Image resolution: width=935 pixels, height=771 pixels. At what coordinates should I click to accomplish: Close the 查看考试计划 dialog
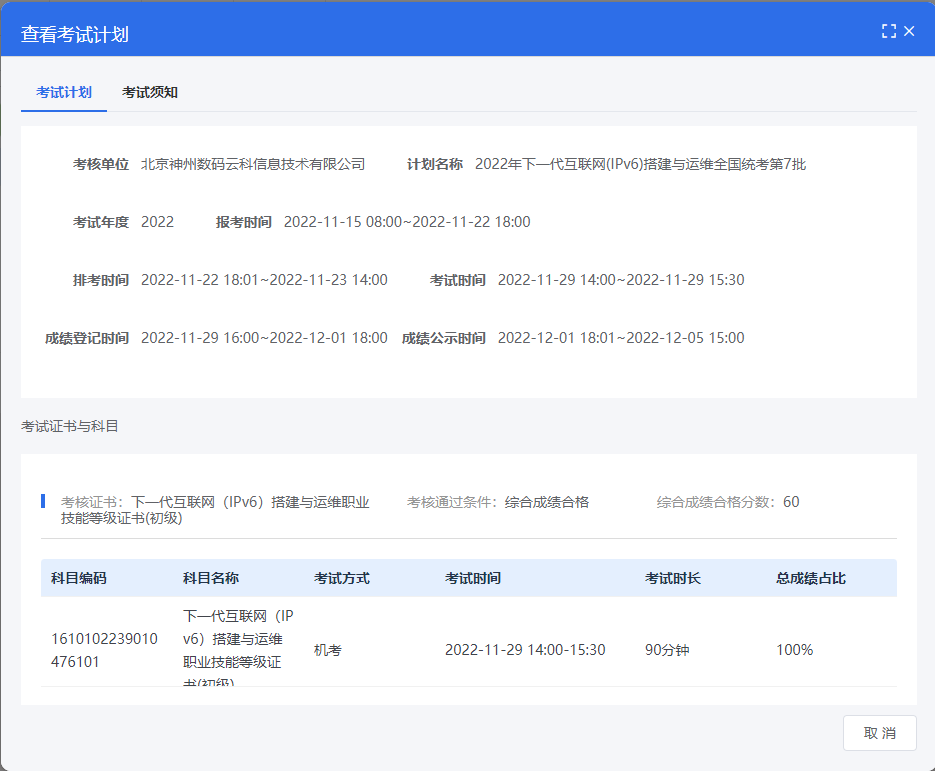[x=909, y=31]
